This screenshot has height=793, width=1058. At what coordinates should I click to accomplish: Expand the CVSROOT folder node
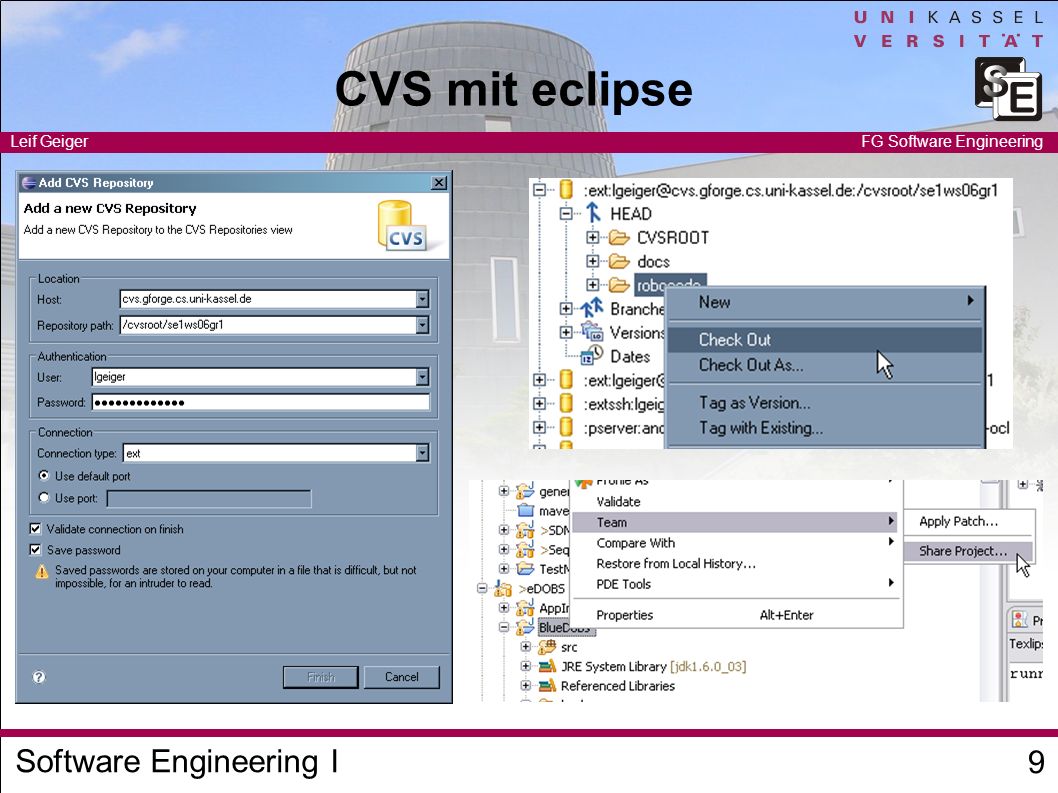click(x=592, y=238)
